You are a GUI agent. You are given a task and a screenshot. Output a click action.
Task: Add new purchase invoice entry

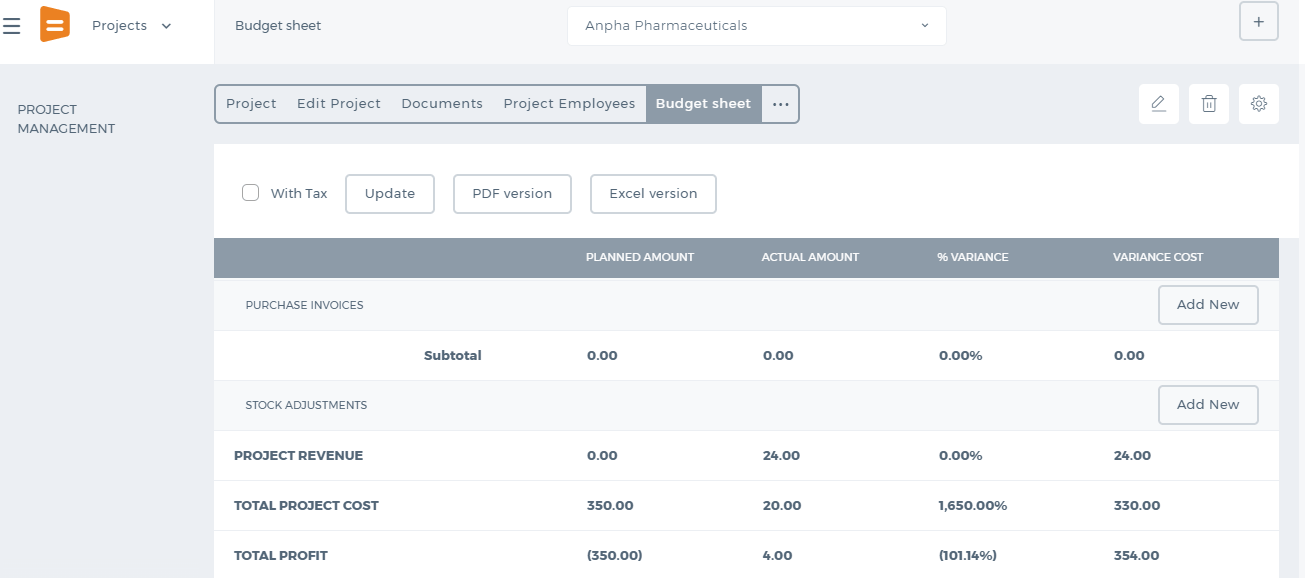coord(1208,305)
